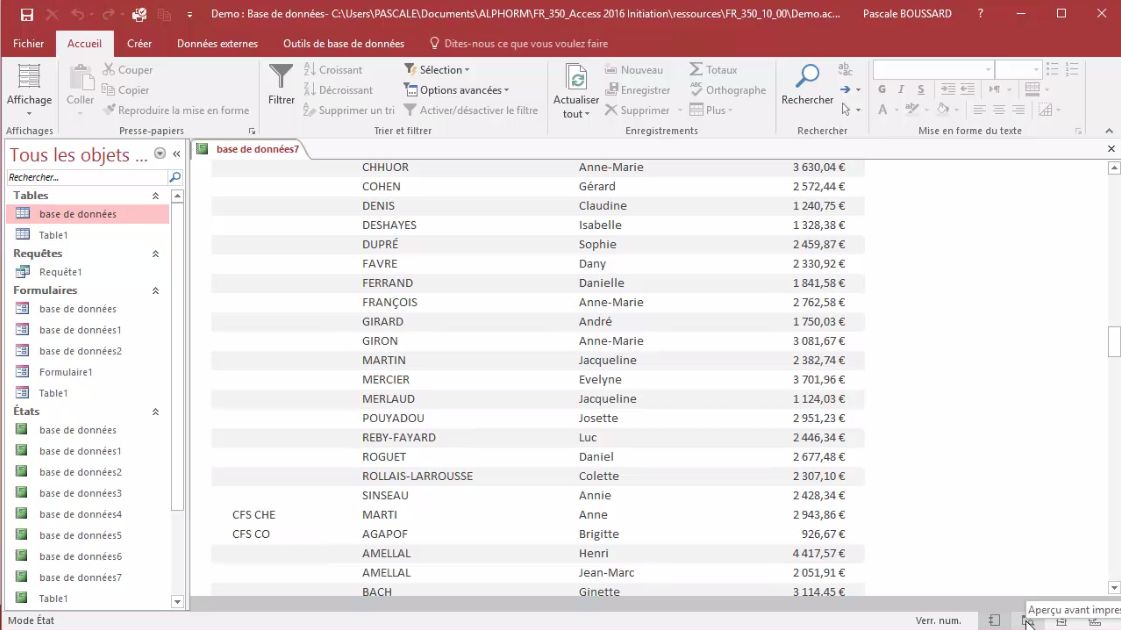Open the navigation pane options dropdown
This screenshot has height=630, width=1121.
point(160,154)
